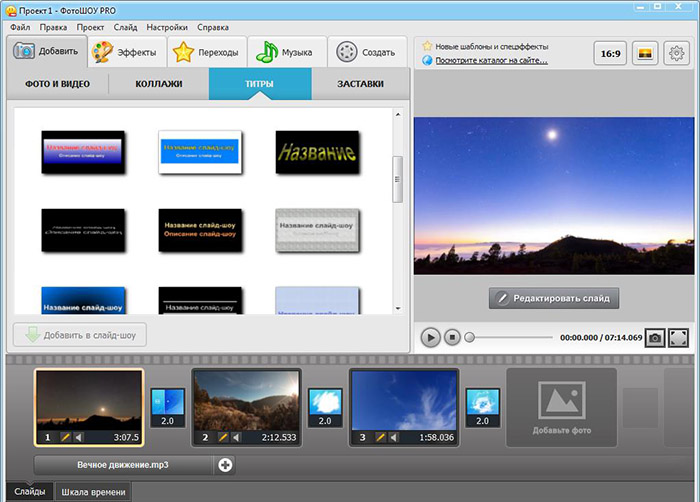Click the templates list scroll down arrow
The height and width of the screenshot is (502, 700).
397,308
